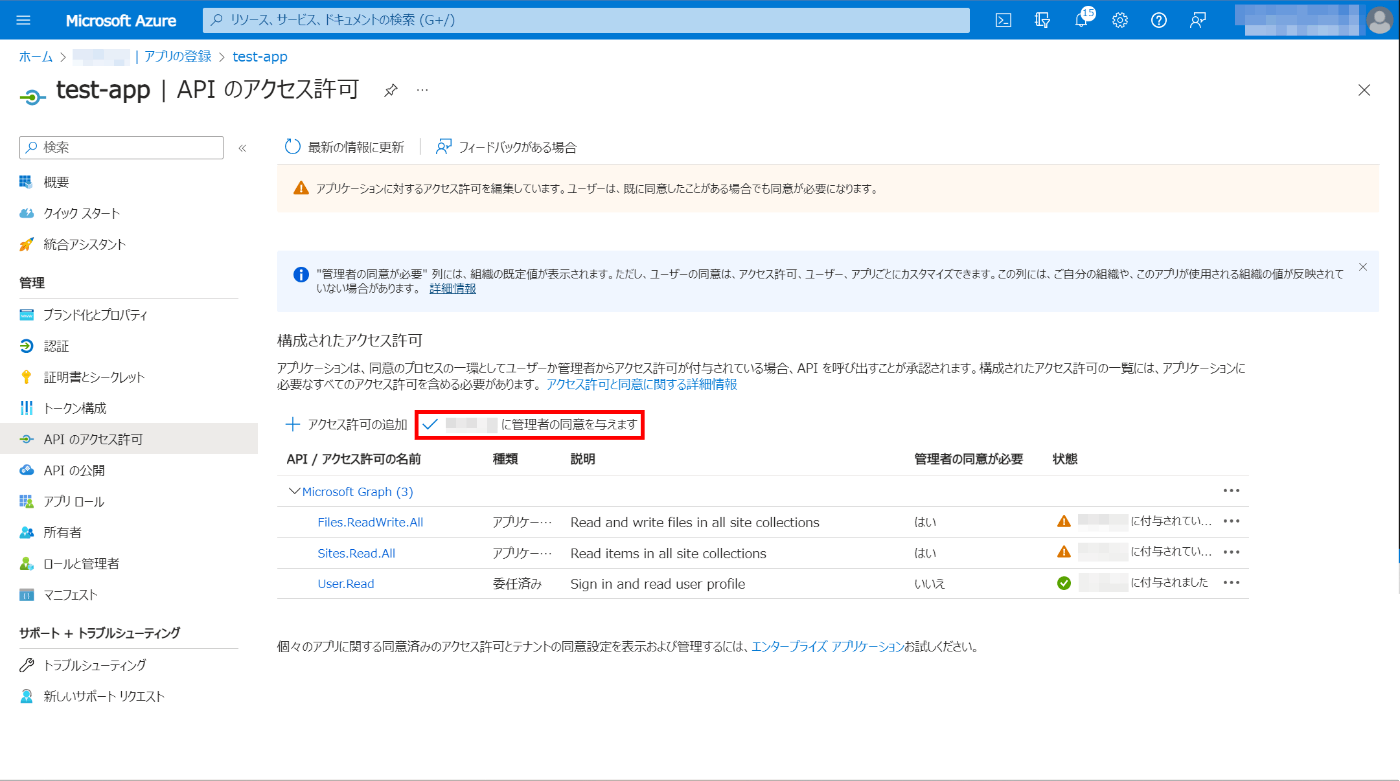The width and height of the screenshot is (1400, 781).
Task: Collapse the left navigation pane
Action: click(242, 148)
